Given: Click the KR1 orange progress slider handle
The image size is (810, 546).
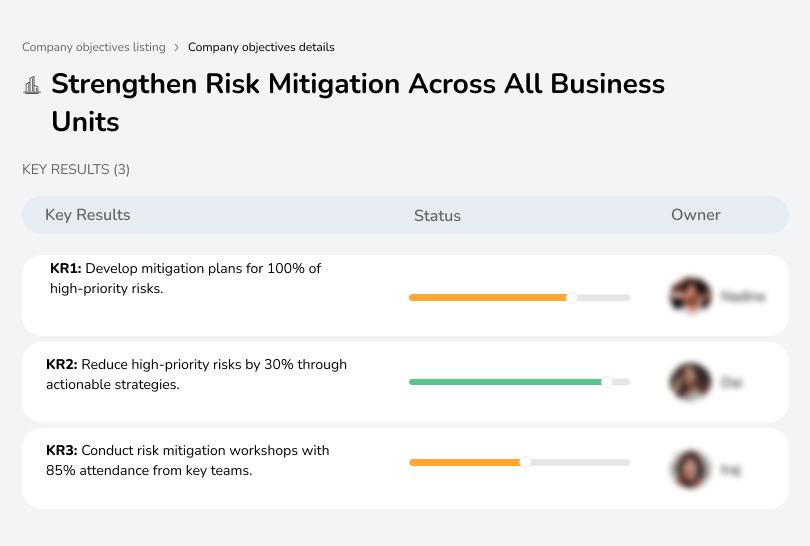Looking at the screenshot, I should [x=571, y=298].
